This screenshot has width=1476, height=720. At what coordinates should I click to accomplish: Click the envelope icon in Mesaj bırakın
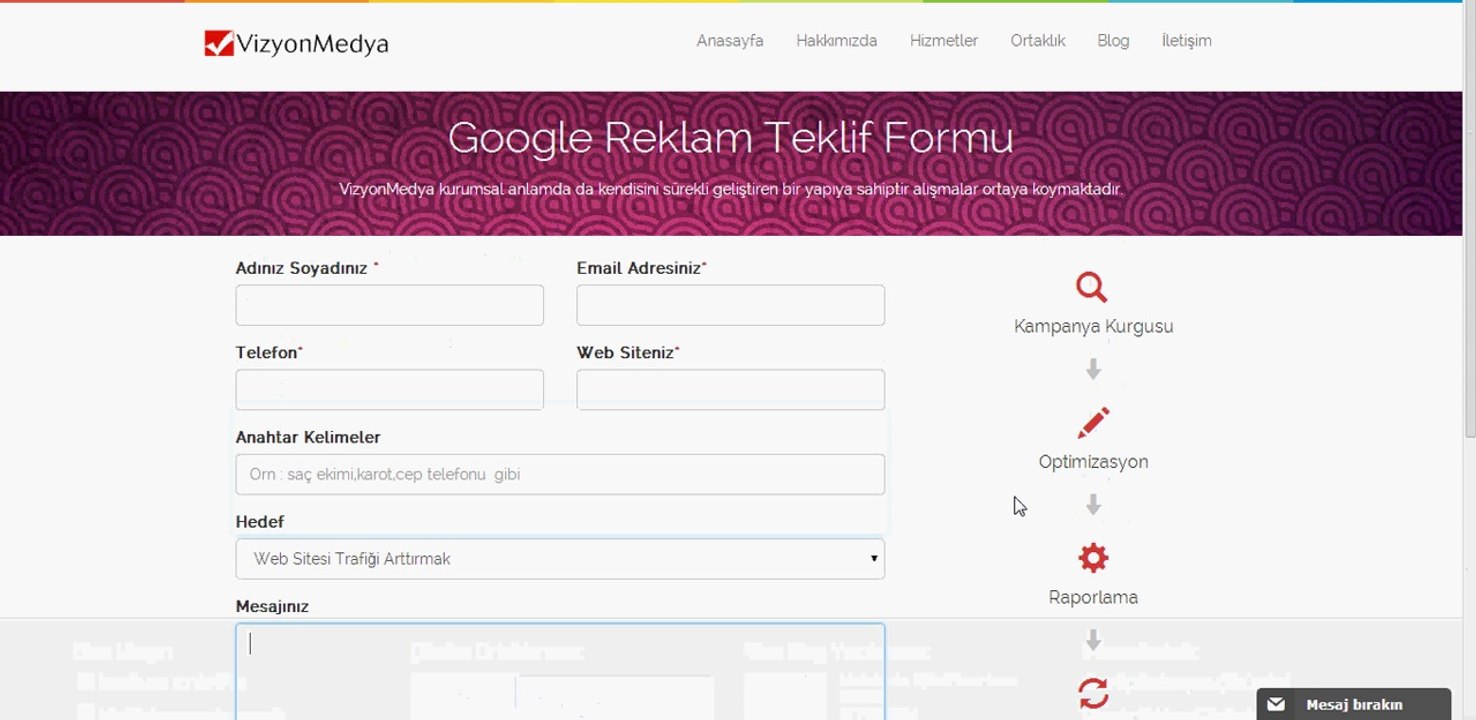pyautogui.click(x=1276, y=704)
